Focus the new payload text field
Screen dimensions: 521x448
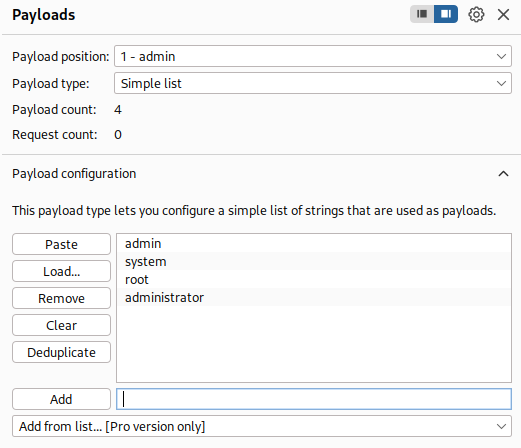(x=314, y=399)
